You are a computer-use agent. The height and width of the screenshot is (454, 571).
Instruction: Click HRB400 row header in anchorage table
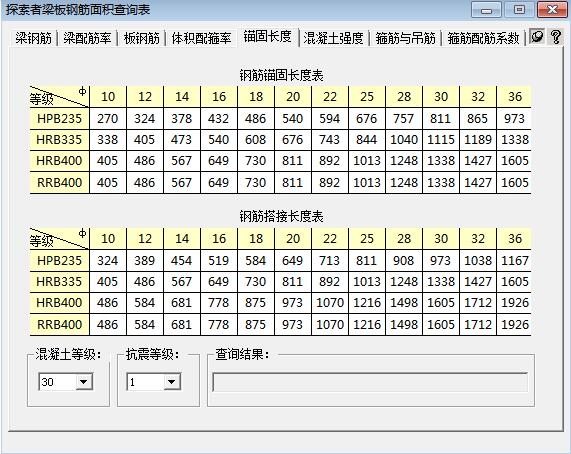pos(59,161)
